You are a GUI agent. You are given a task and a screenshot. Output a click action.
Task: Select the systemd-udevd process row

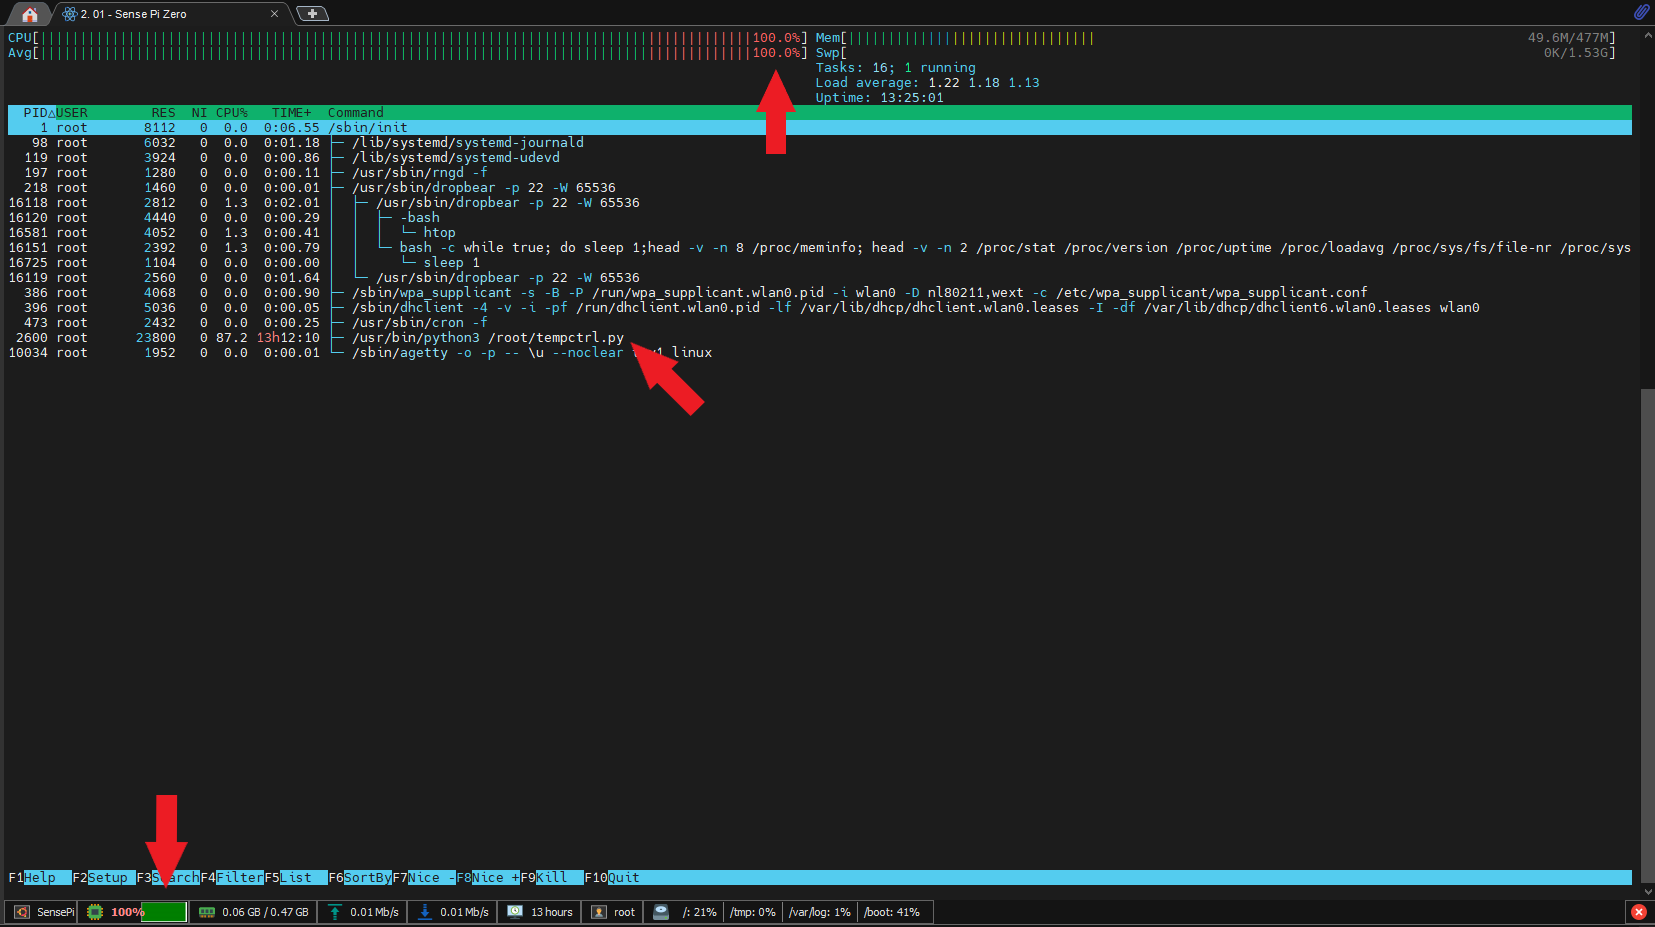point(820,158)
